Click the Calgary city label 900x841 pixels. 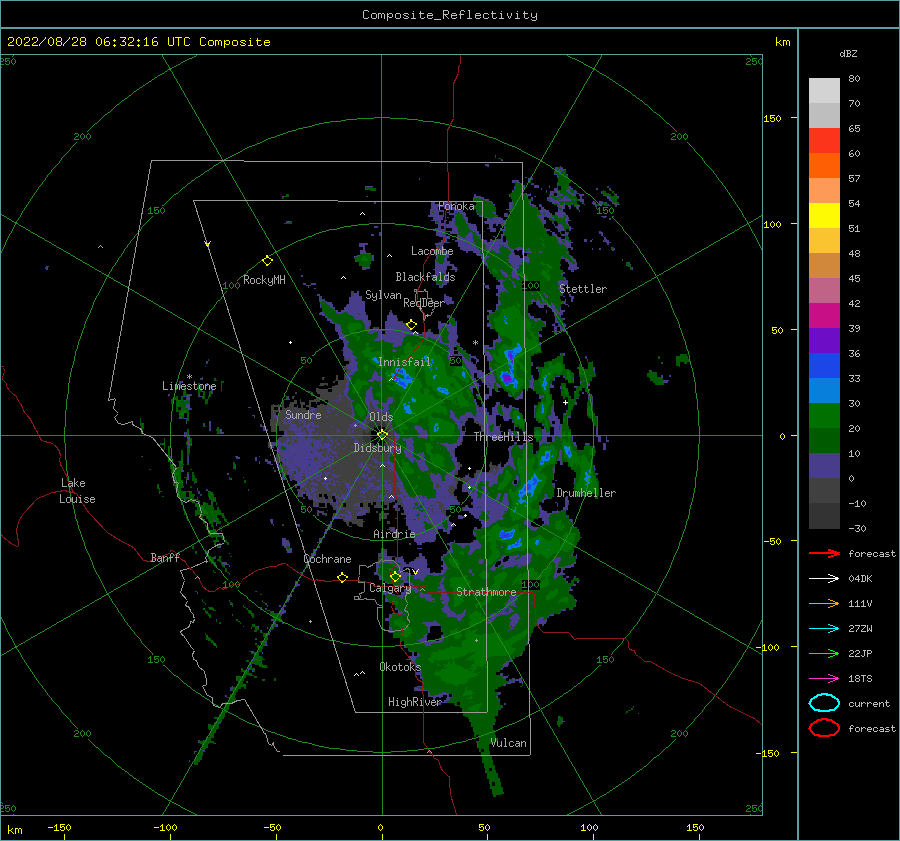point(390,588)
